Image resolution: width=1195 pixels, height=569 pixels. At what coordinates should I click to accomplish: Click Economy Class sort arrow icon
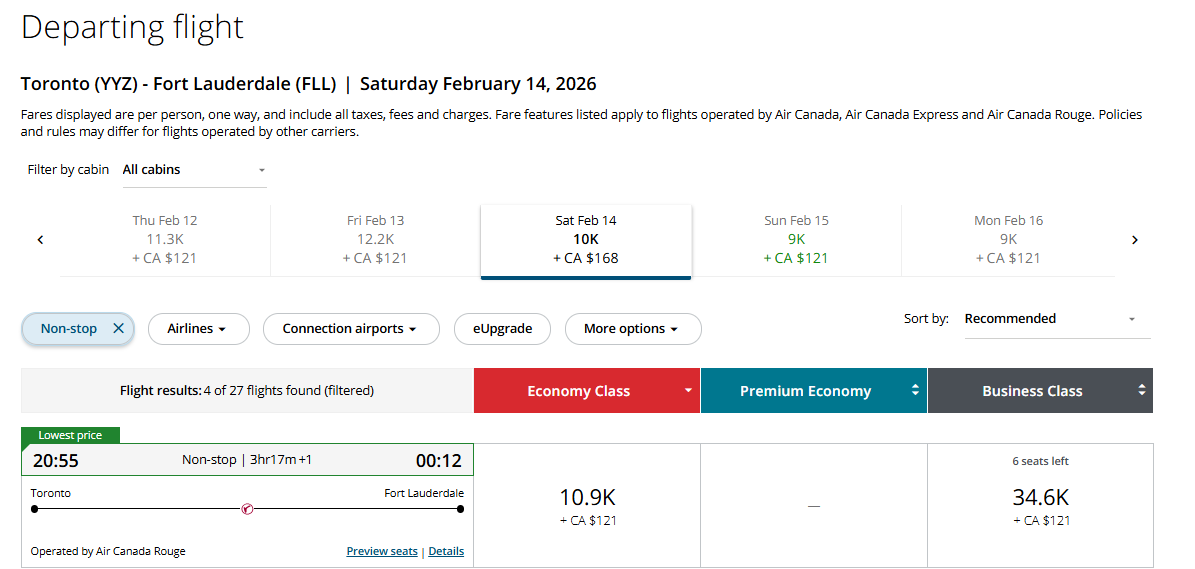coord(687,391)
